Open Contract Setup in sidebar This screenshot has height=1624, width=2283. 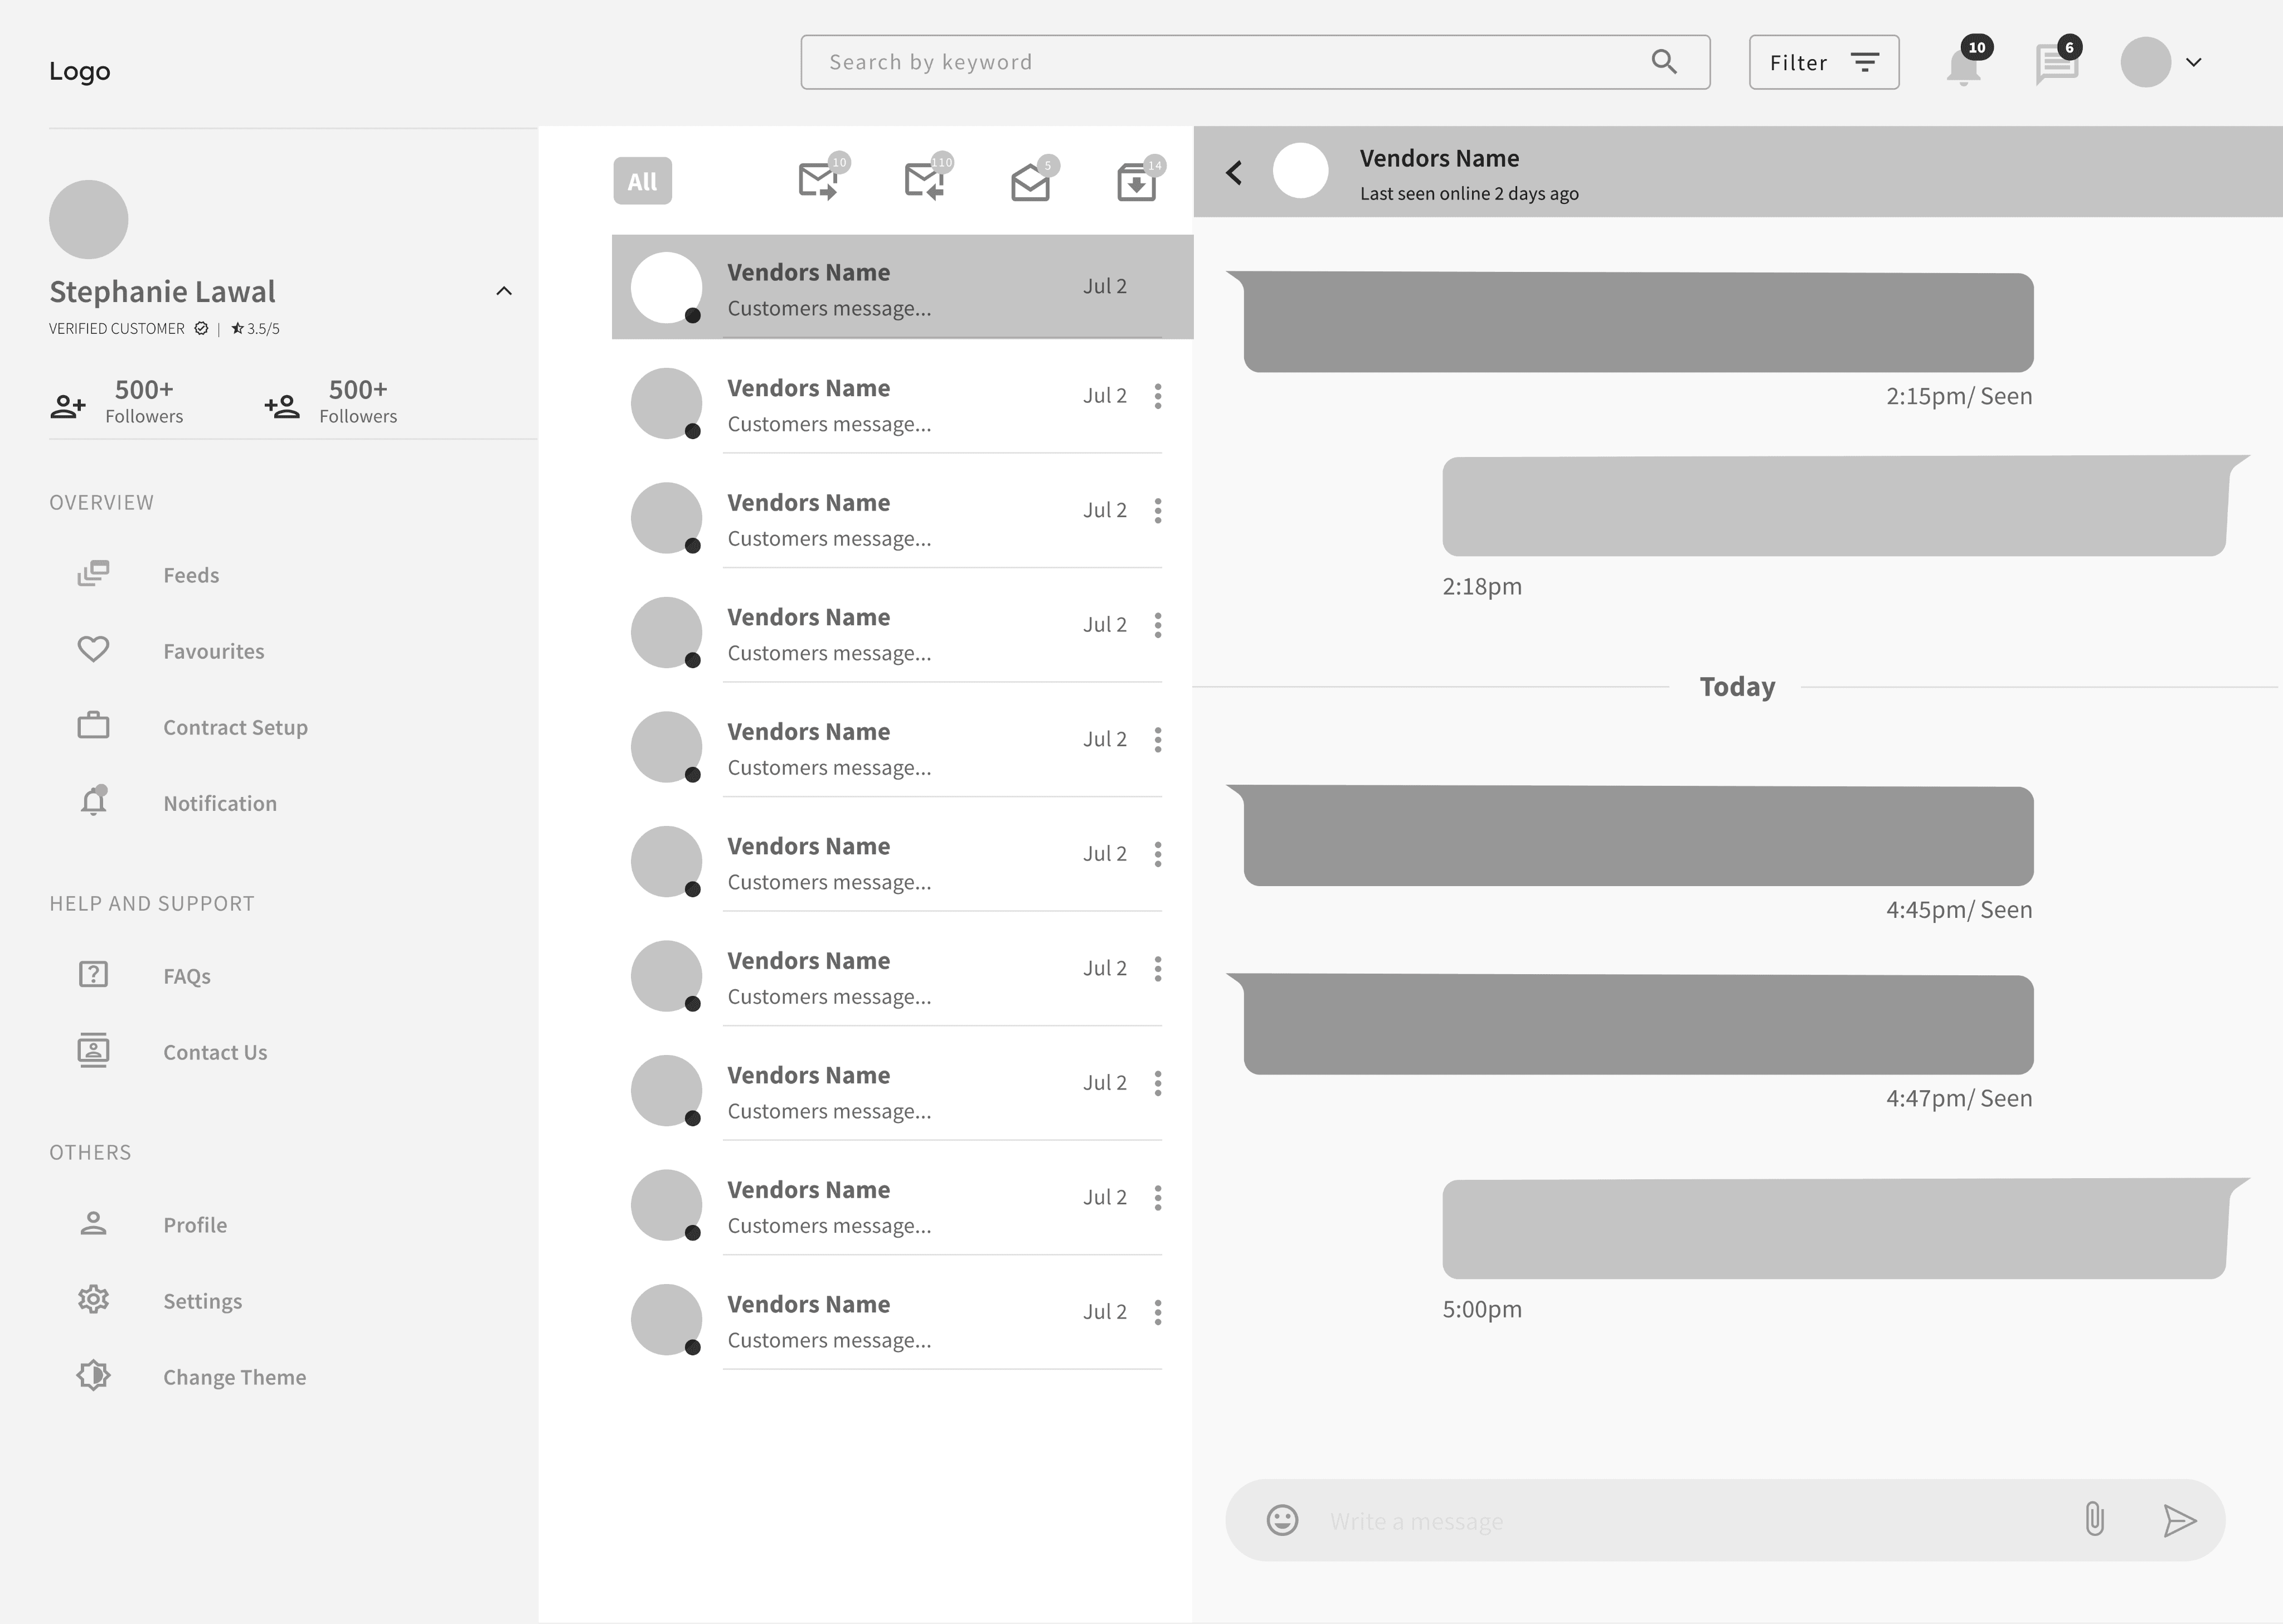(x=235, y=727)
